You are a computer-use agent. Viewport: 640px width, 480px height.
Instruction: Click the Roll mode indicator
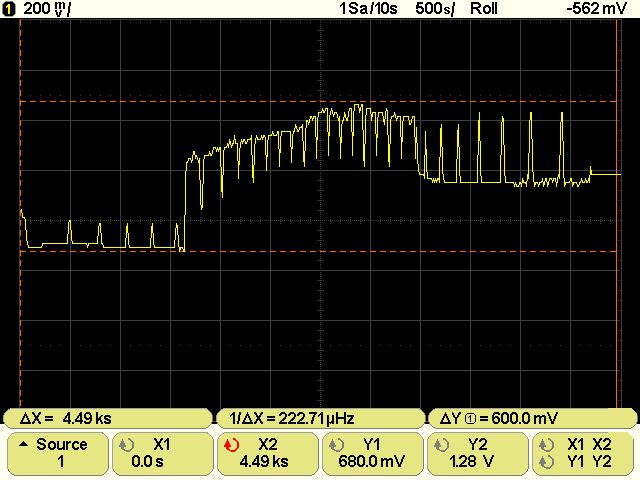[x=484, y=9]
